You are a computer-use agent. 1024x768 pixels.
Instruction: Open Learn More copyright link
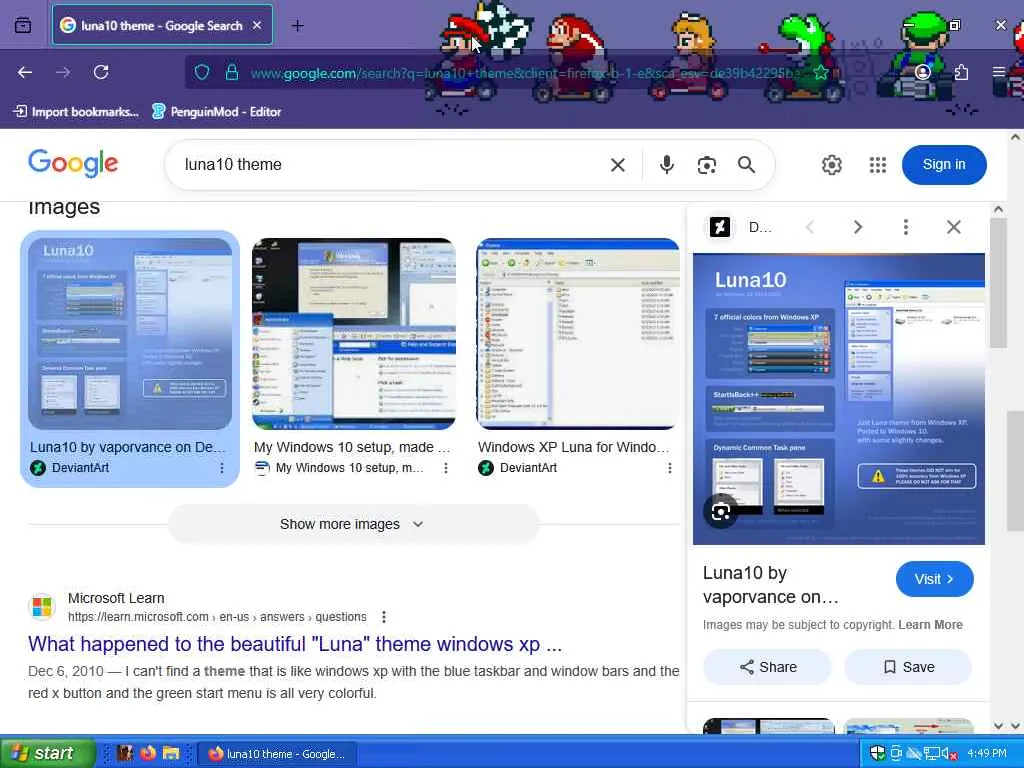coord(930,625)
